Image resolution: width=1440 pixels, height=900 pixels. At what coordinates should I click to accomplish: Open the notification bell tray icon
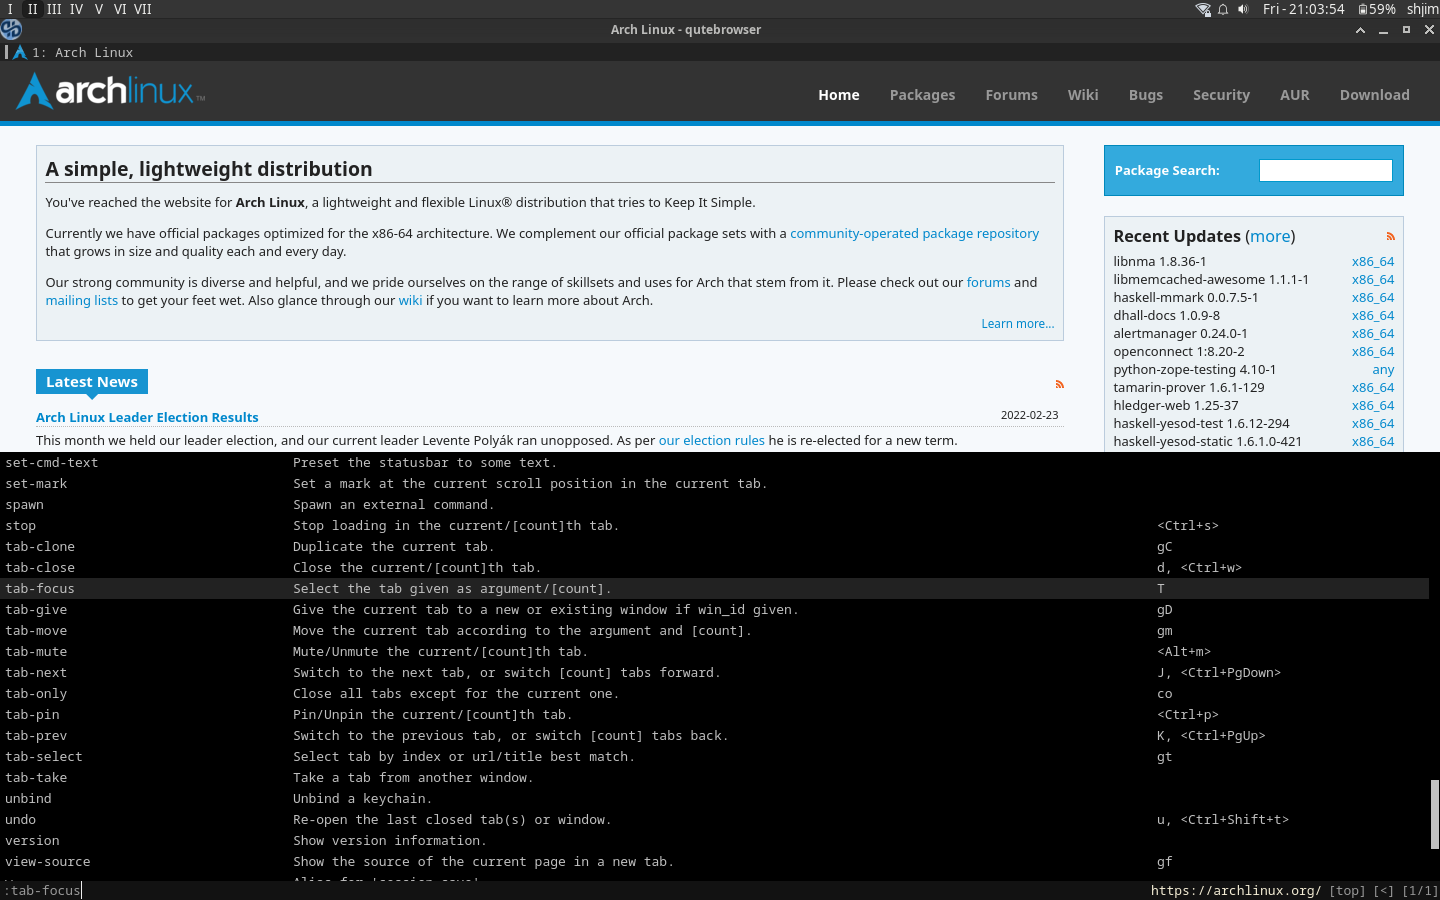click(x=1223, y=9)
